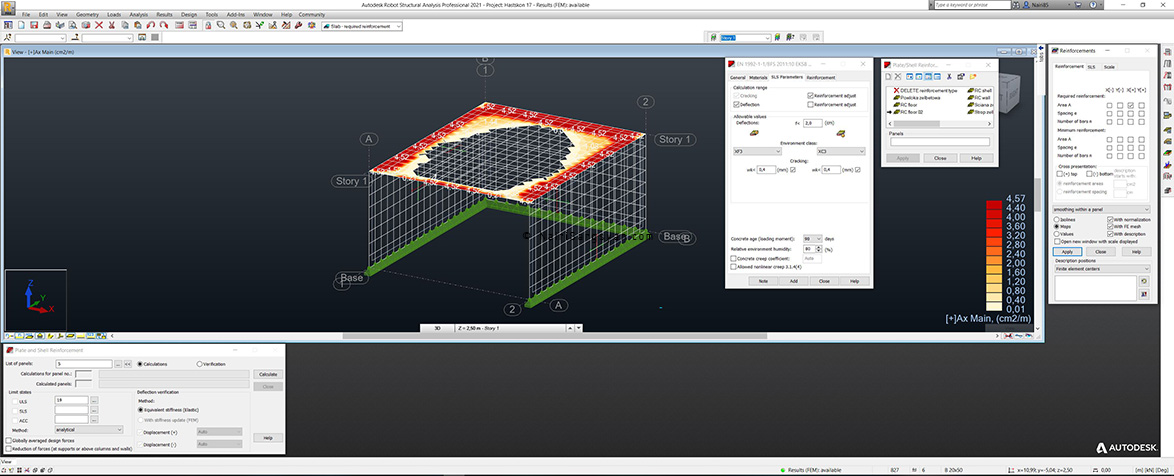The height and width of the screenshot is (476, 1174).
Task: Click the Zoom window magnifier icon
Action: pos(221,25)
